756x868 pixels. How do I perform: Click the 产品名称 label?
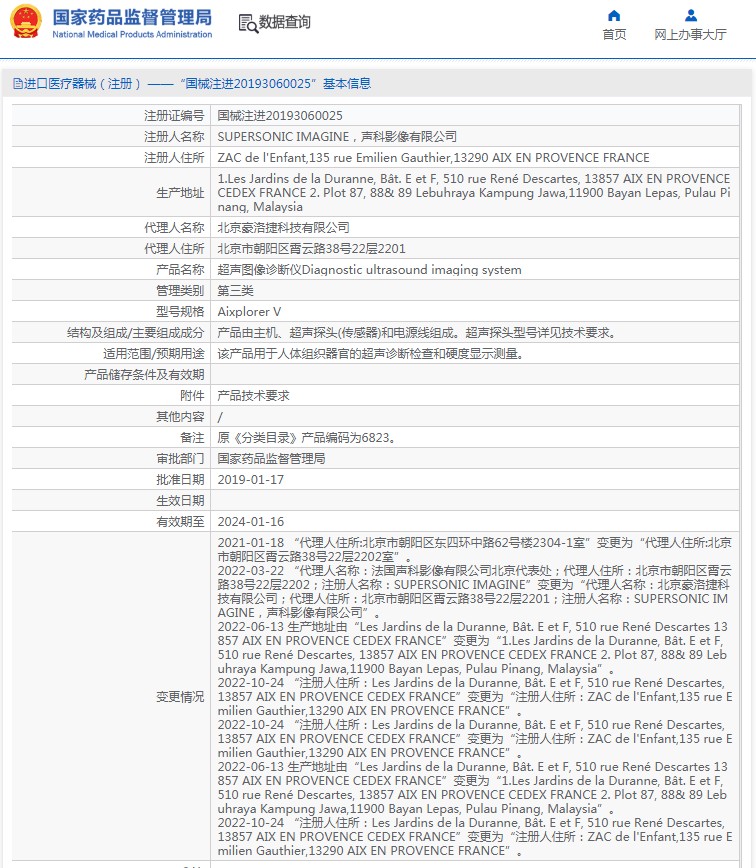(x=180, y=270)
